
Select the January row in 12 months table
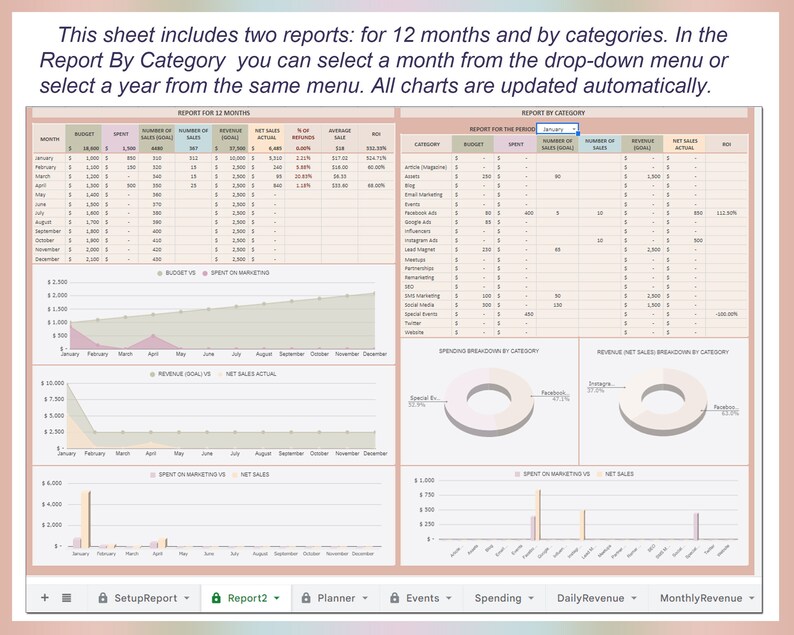pyautogui.click(x=213, y=158)
